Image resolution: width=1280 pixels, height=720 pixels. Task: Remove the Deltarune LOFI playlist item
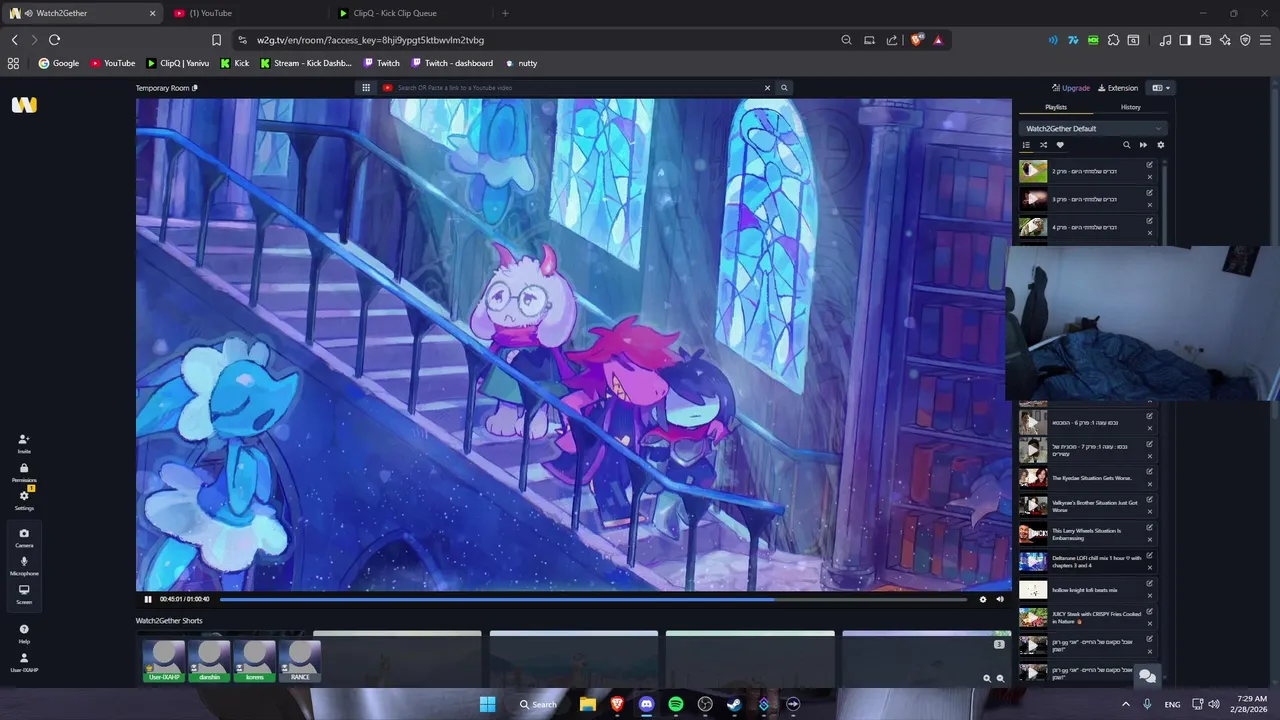point(1149,568)
